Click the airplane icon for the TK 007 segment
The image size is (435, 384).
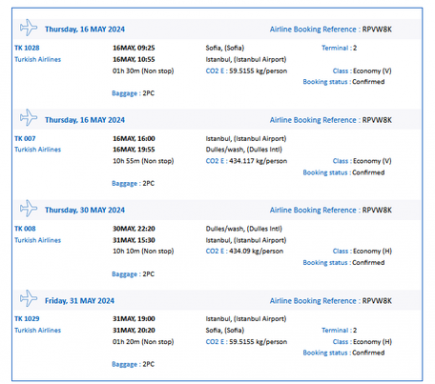click(x=28, y=118)
